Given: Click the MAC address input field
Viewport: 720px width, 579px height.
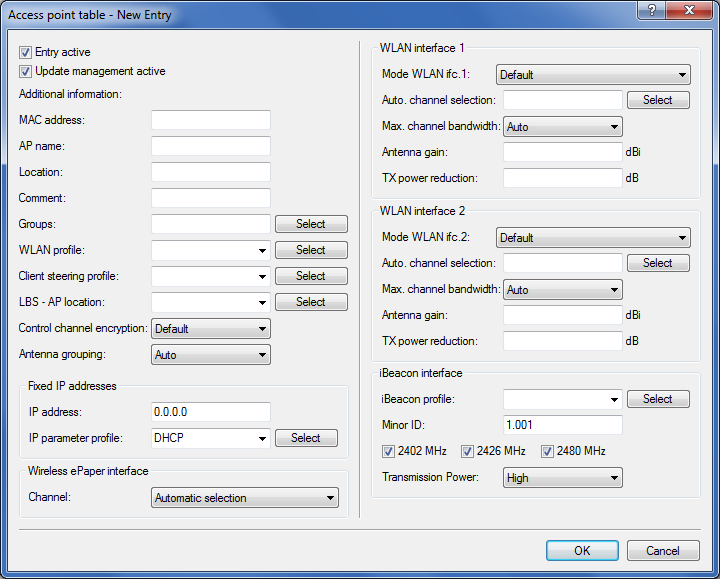Looking at the screenshot, I should (211, 120).
